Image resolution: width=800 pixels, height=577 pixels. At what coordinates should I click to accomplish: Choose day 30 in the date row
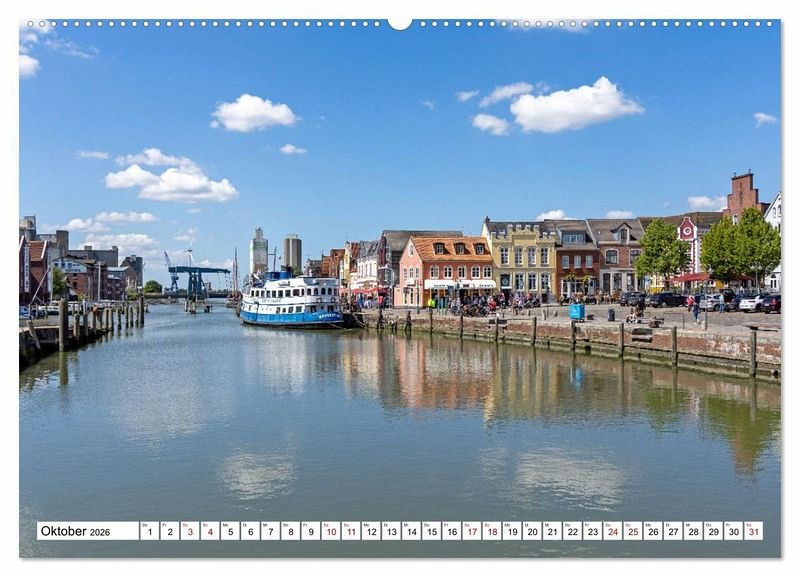click(734, 531)
